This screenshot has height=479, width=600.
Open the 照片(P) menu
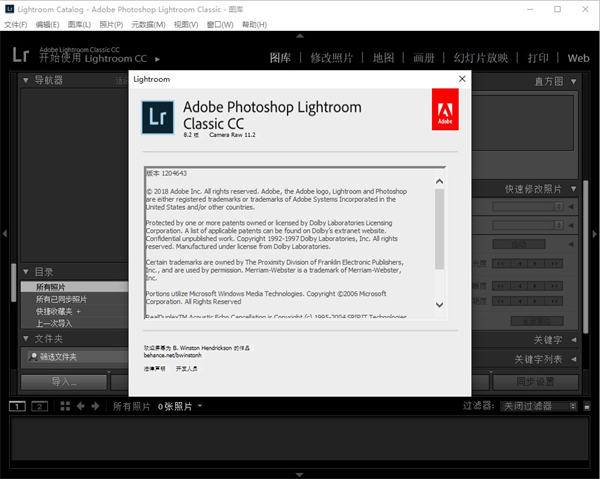[x=111, y=24]
